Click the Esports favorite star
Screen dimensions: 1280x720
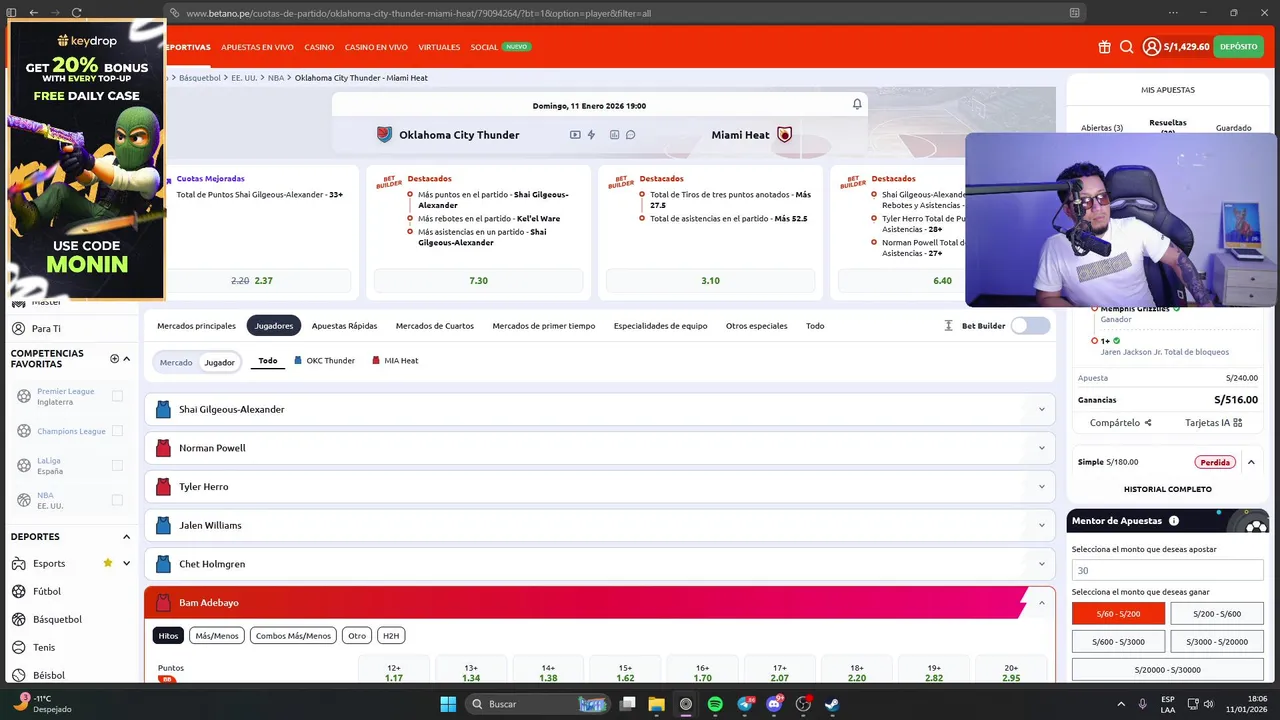point(108,563)
